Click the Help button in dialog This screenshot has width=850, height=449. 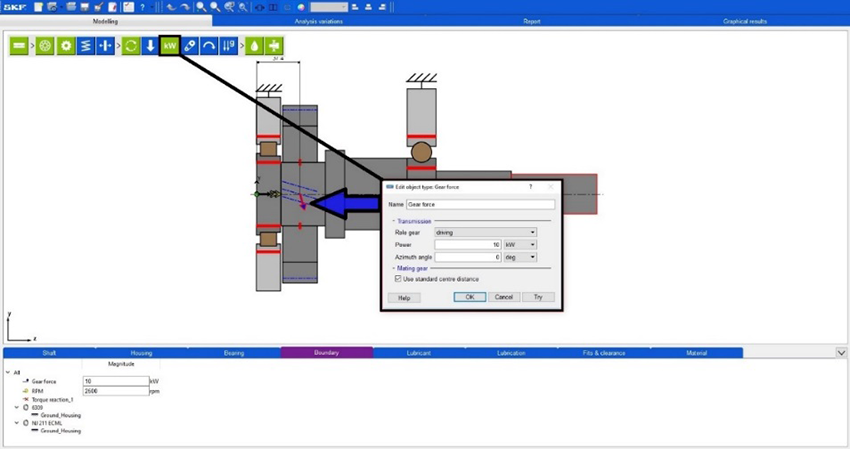coord(404,298)
